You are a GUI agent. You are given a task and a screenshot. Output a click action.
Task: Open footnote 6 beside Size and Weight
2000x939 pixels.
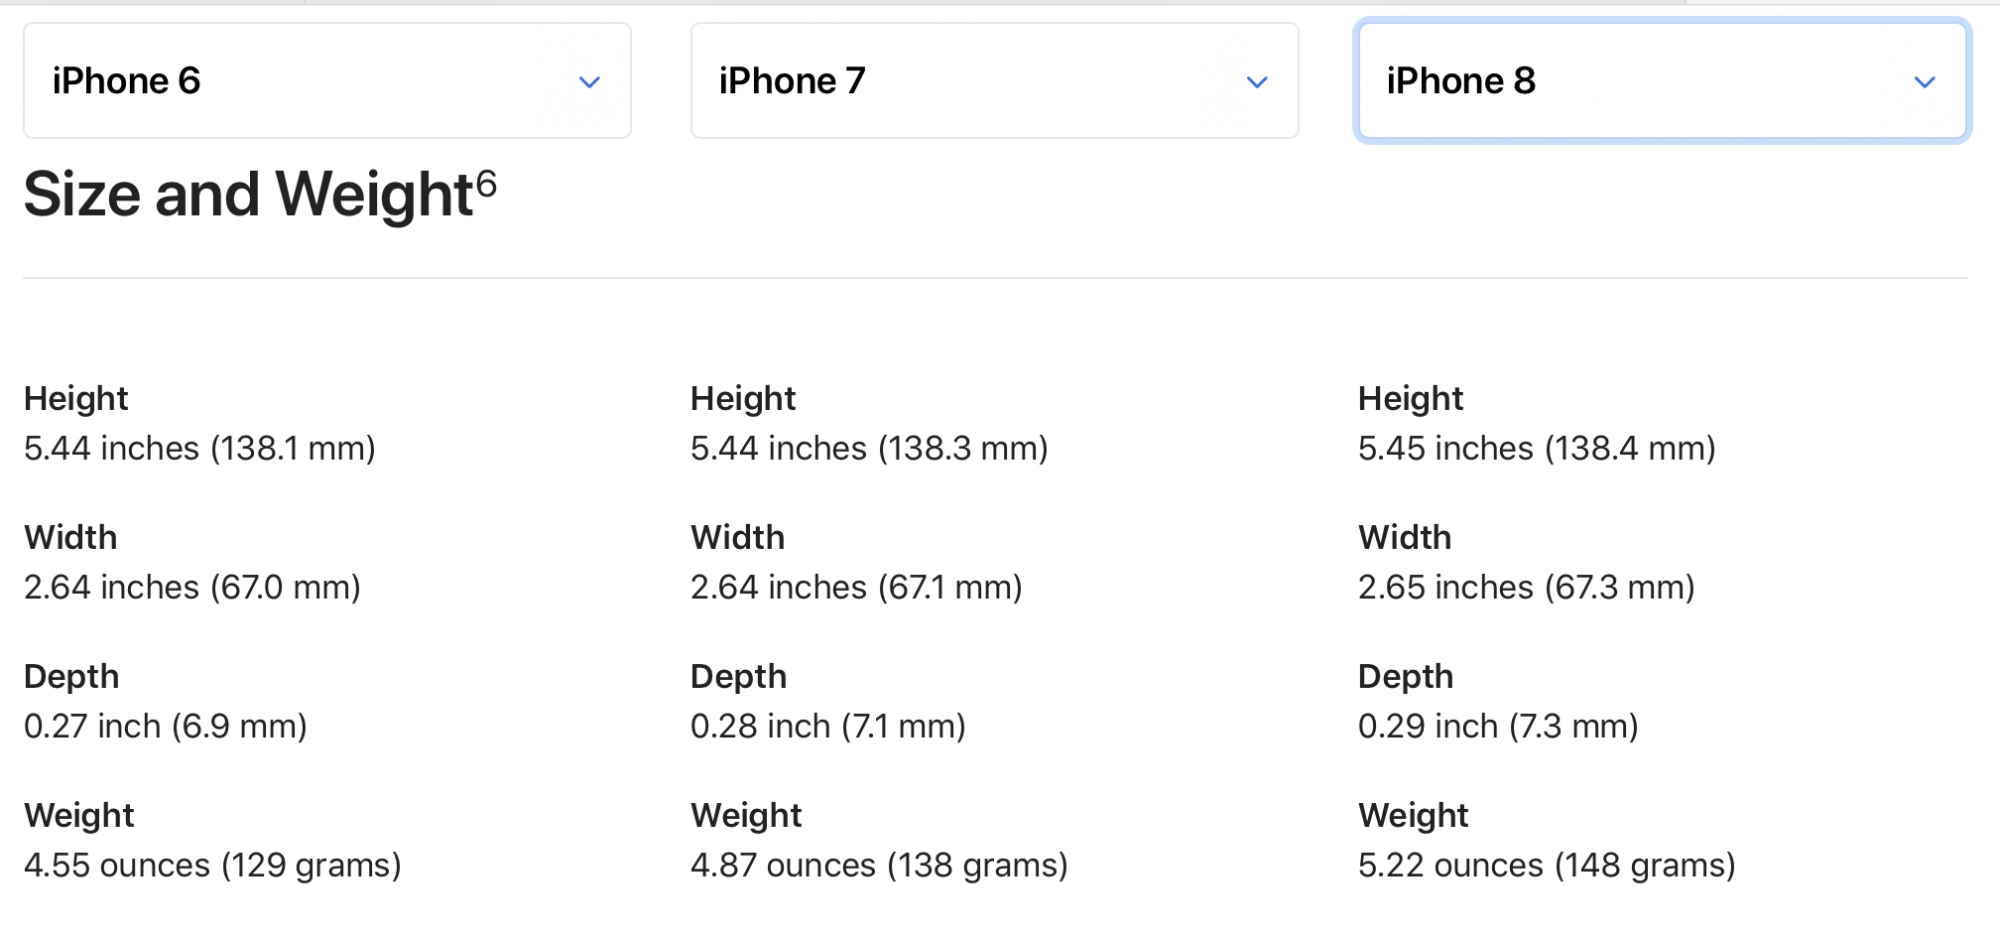[x=486, y=183]
